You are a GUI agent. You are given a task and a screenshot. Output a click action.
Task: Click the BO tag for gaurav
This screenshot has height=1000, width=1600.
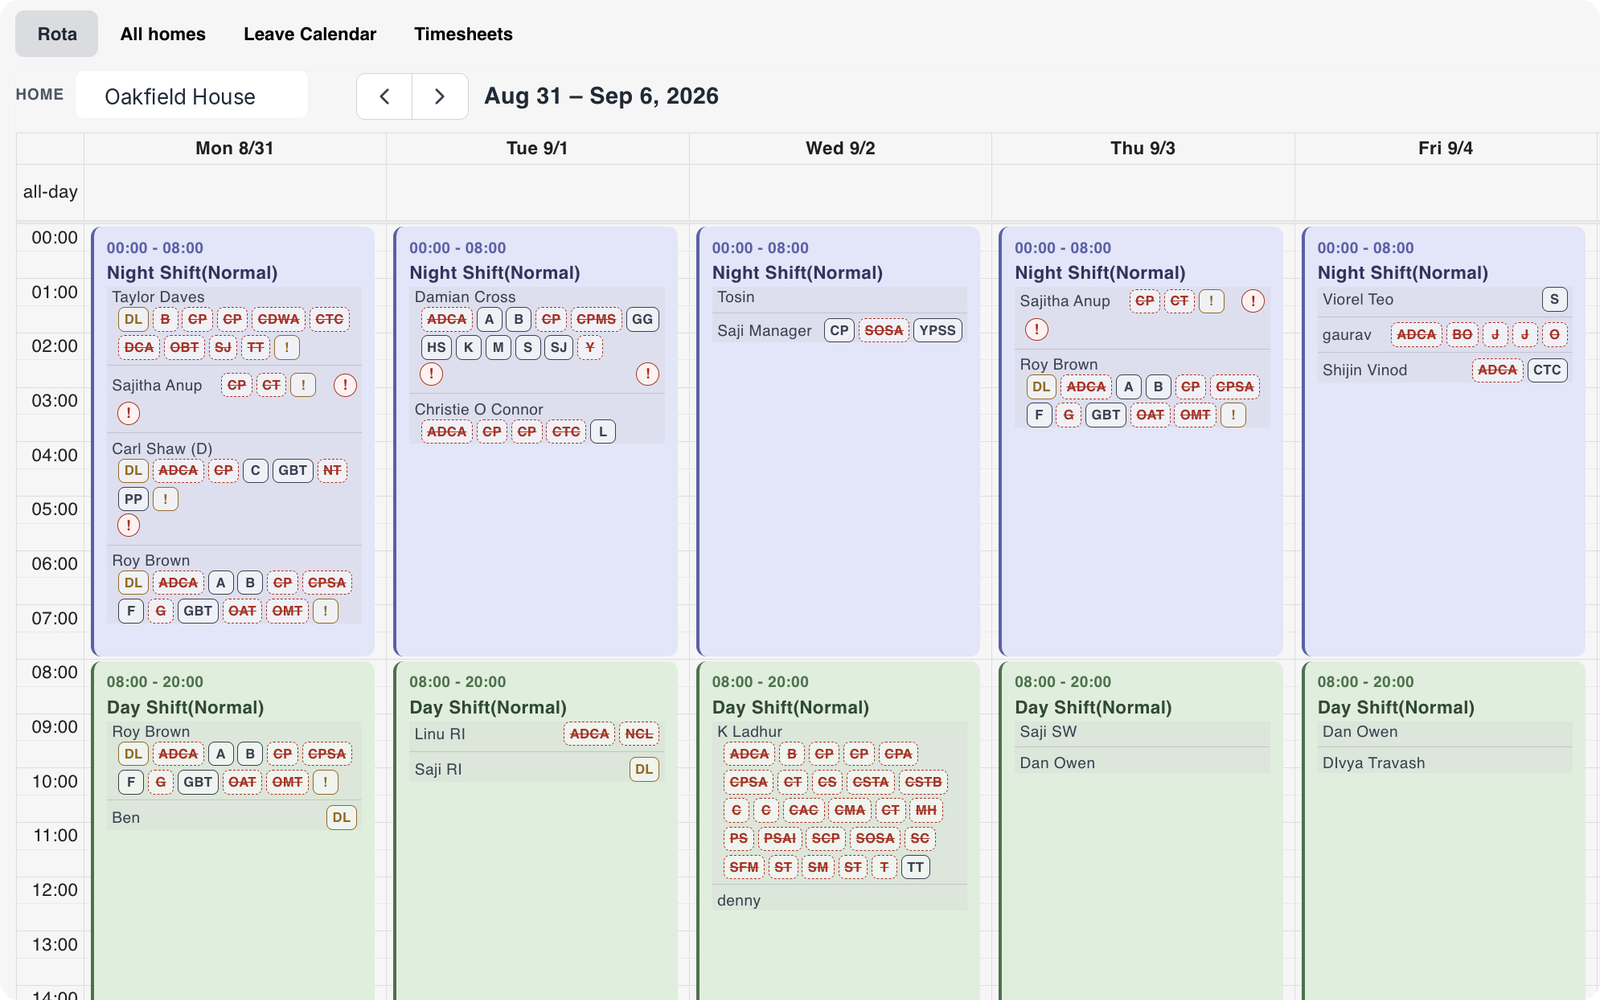coord(1463,335)
